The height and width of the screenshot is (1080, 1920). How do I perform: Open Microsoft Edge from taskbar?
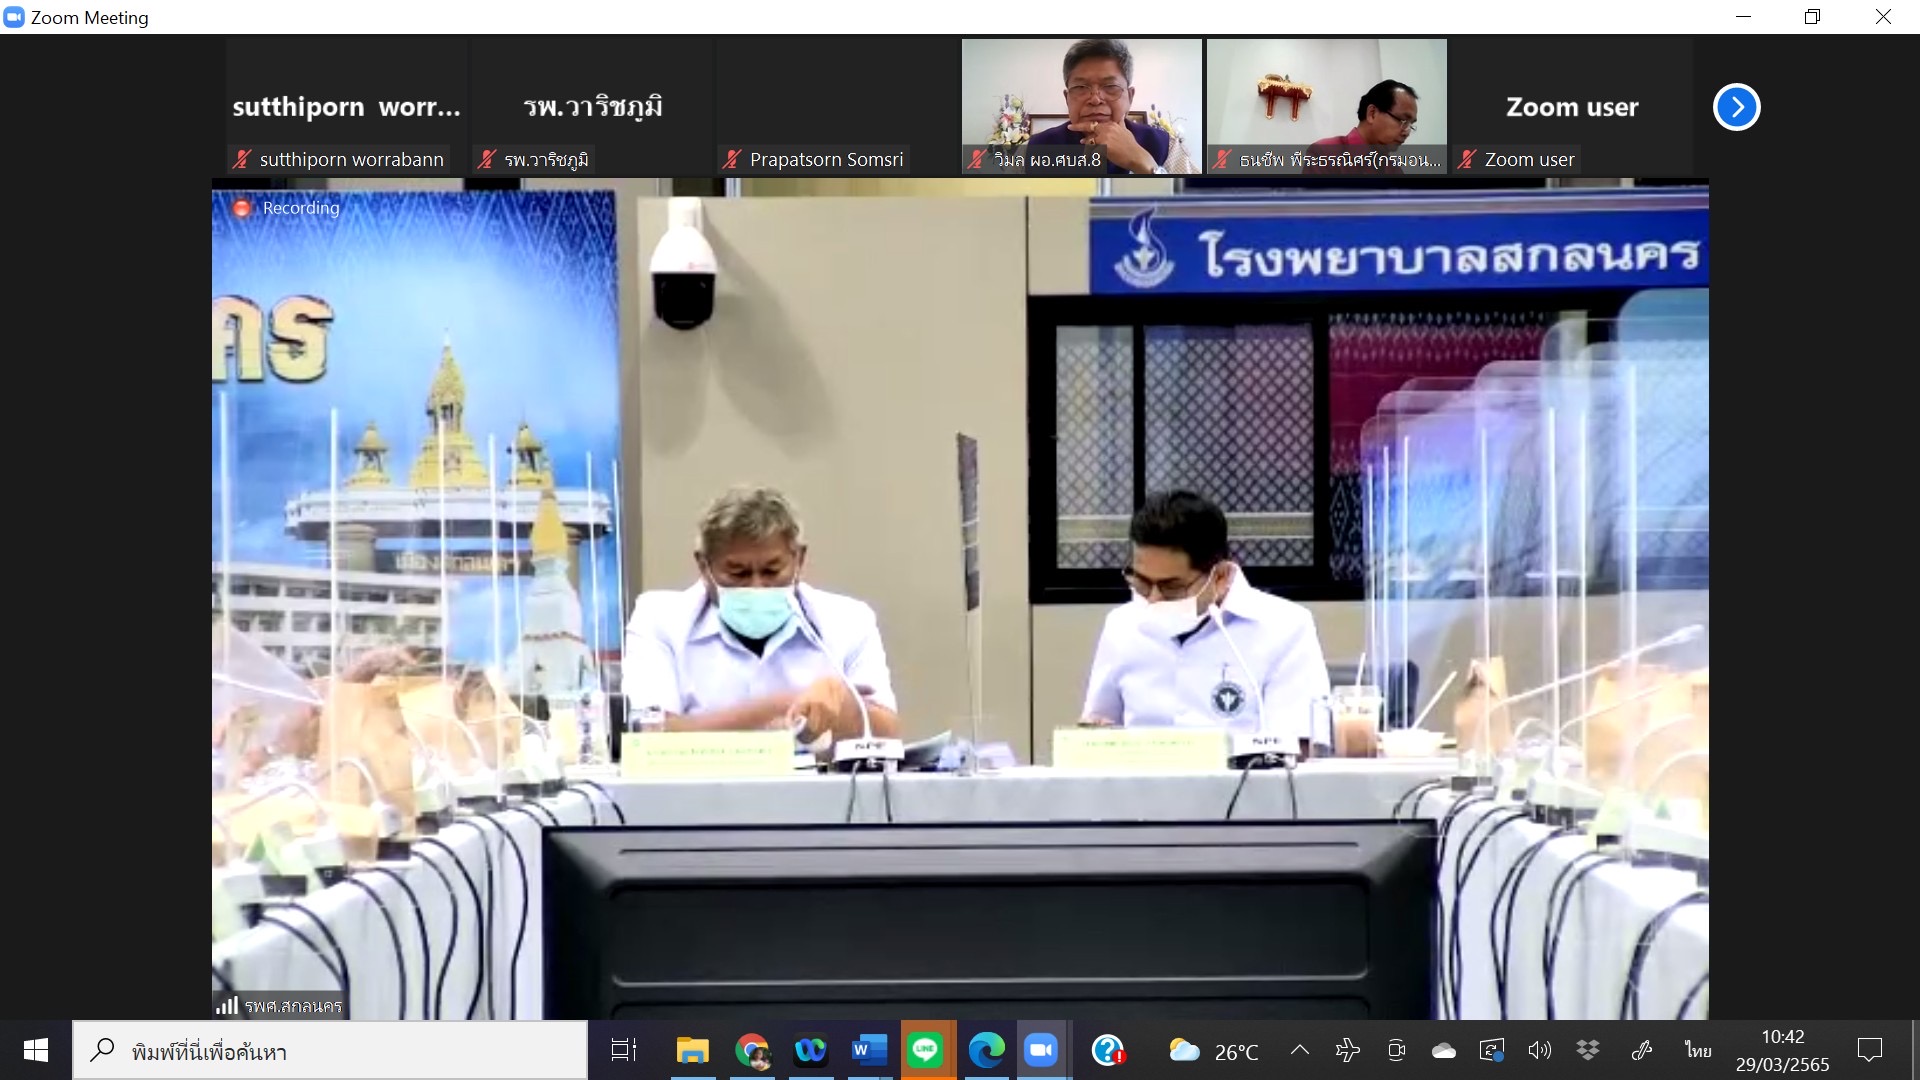(x=985, y=1050)
